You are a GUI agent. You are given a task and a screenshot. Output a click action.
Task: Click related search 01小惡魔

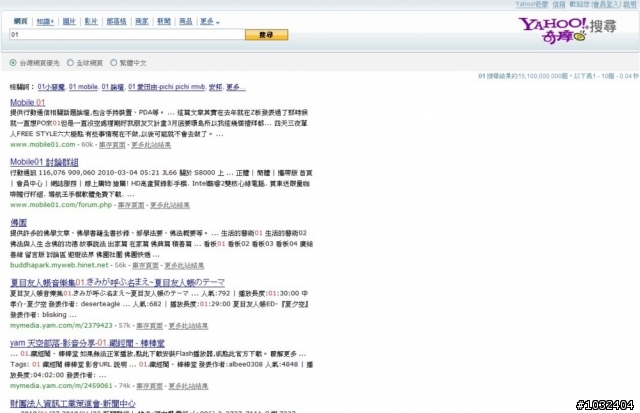tap(51, 87)
